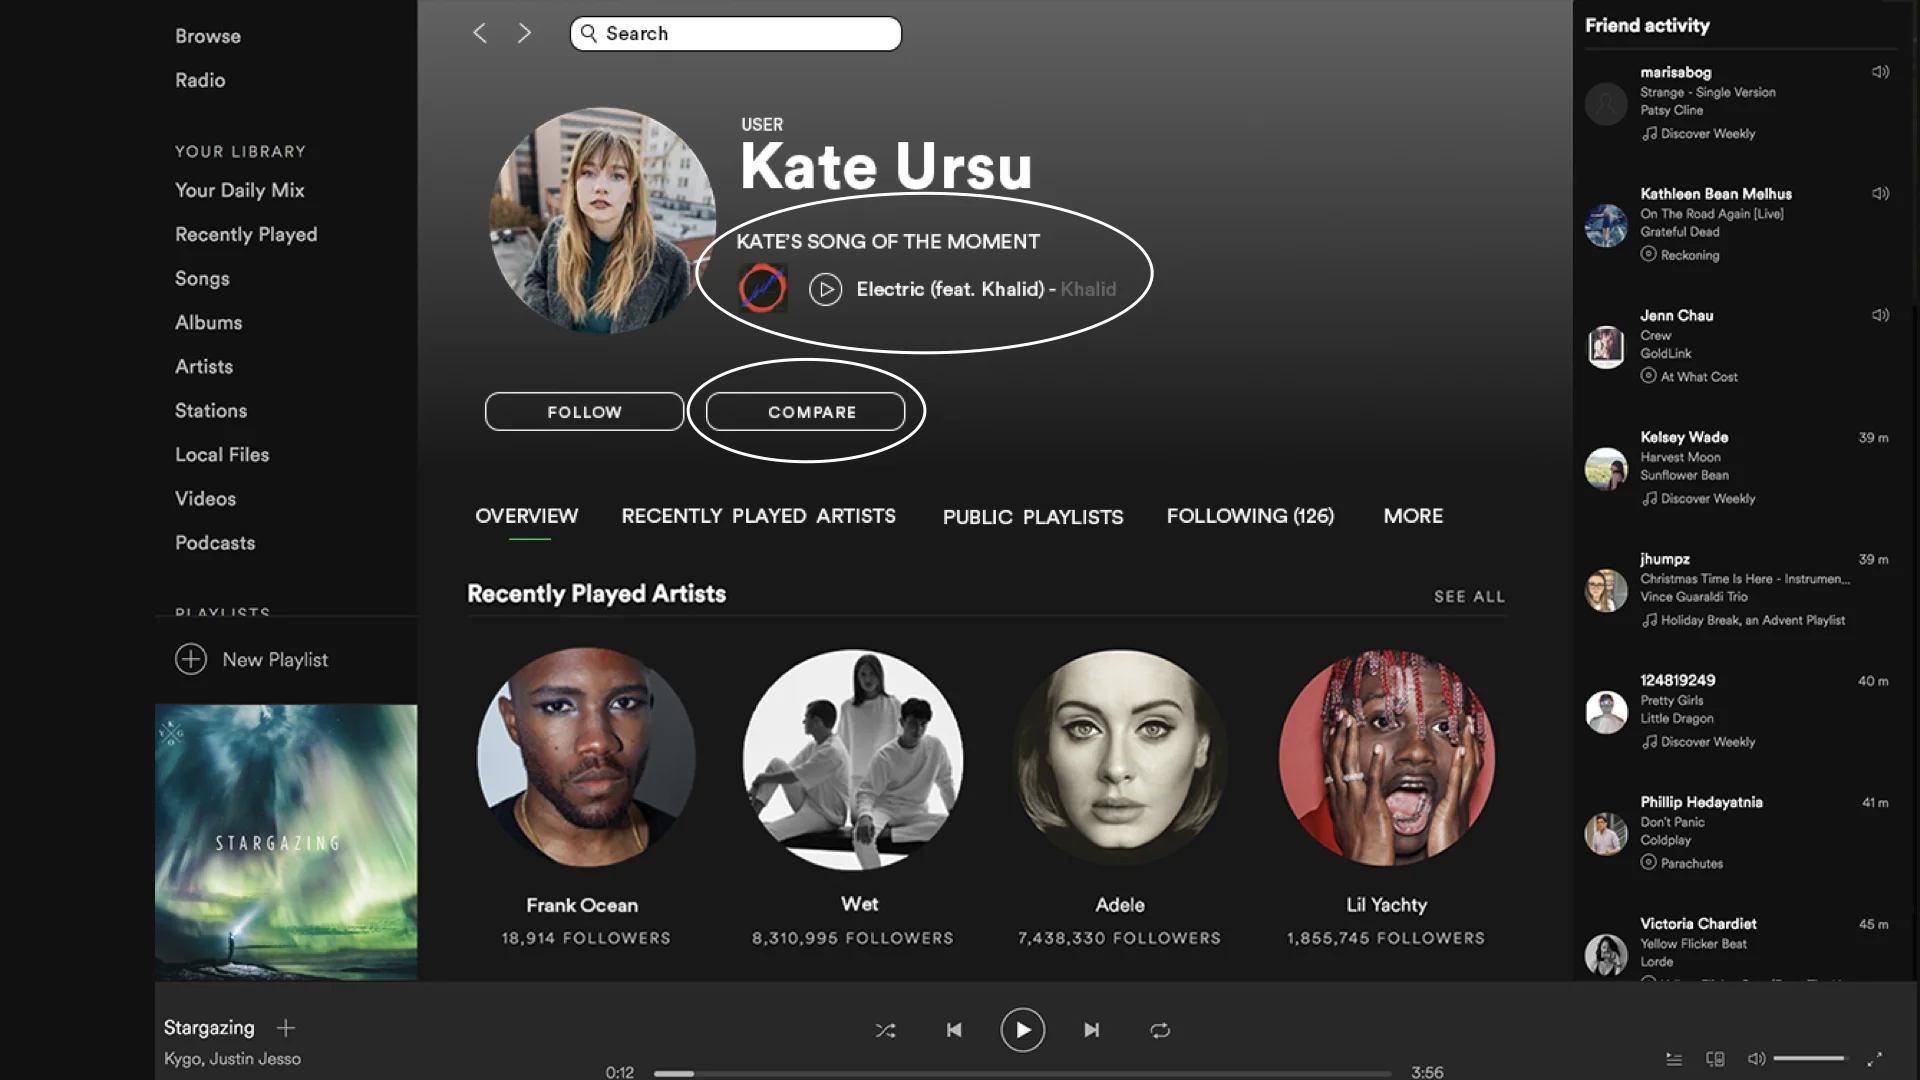Toggle shuffle playback
1920x1080 pixels.
click(x=885, y=1030)
